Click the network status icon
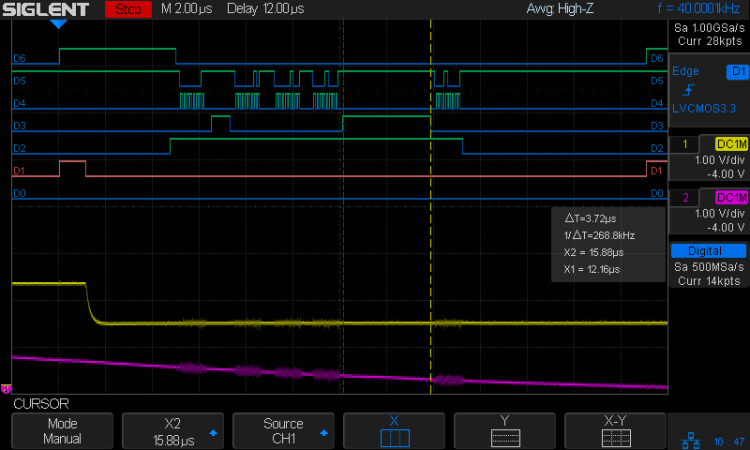Screen dimensions: 750x450 691,439
